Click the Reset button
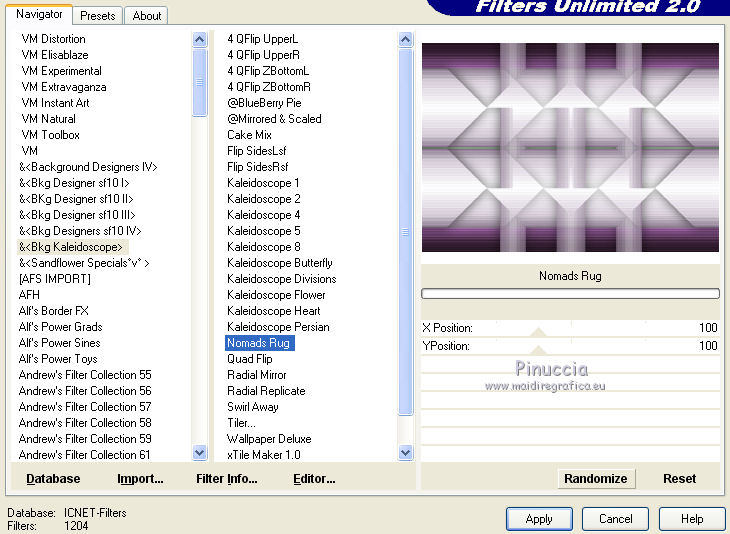This screenshot has width=730, height=534. tap(679, 479)
